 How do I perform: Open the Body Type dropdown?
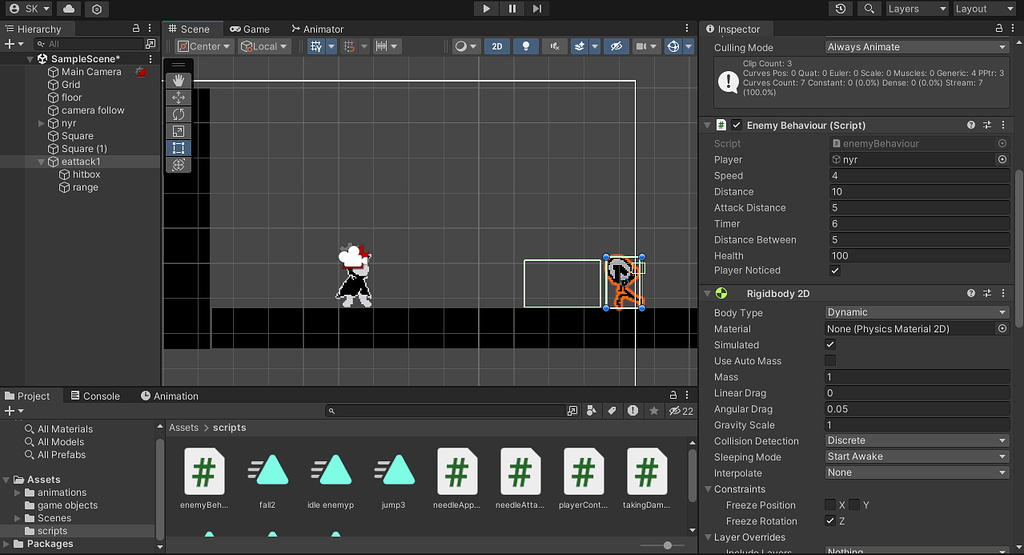pyautogui.click(x=916, y=313)
